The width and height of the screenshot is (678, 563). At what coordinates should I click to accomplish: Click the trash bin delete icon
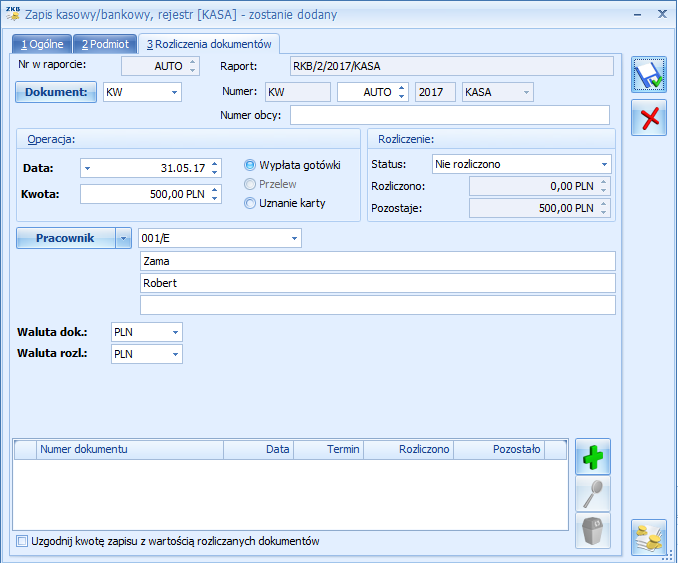pos(592,531)
